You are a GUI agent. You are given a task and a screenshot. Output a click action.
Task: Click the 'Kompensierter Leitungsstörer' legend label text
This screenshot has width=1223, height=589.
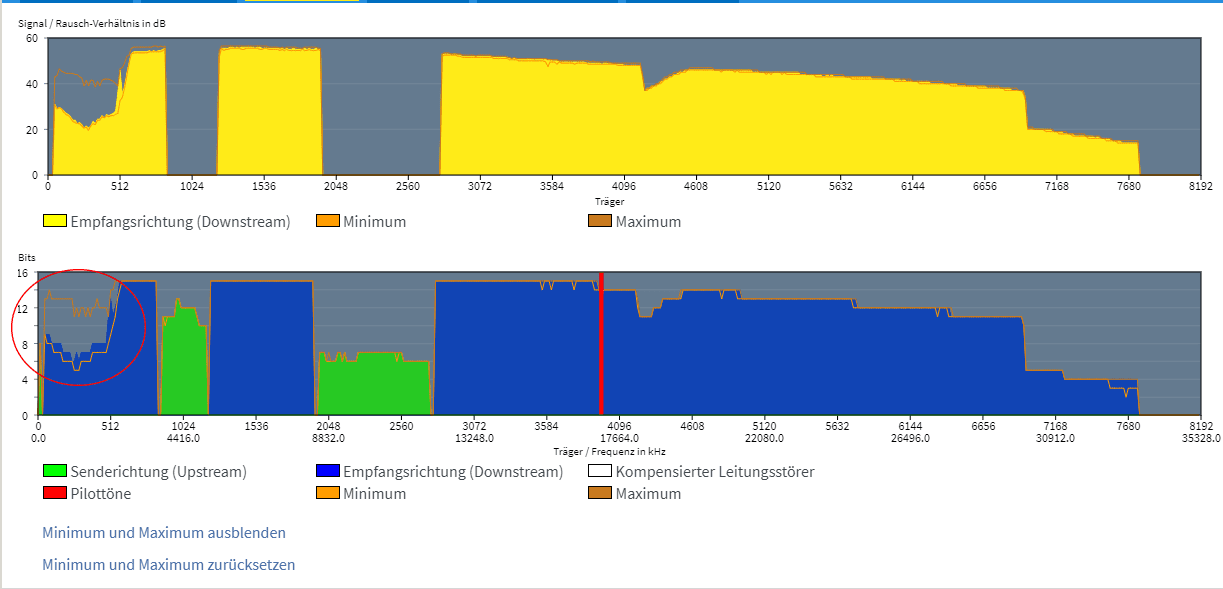pyautogui.click(x=715, y=471)
